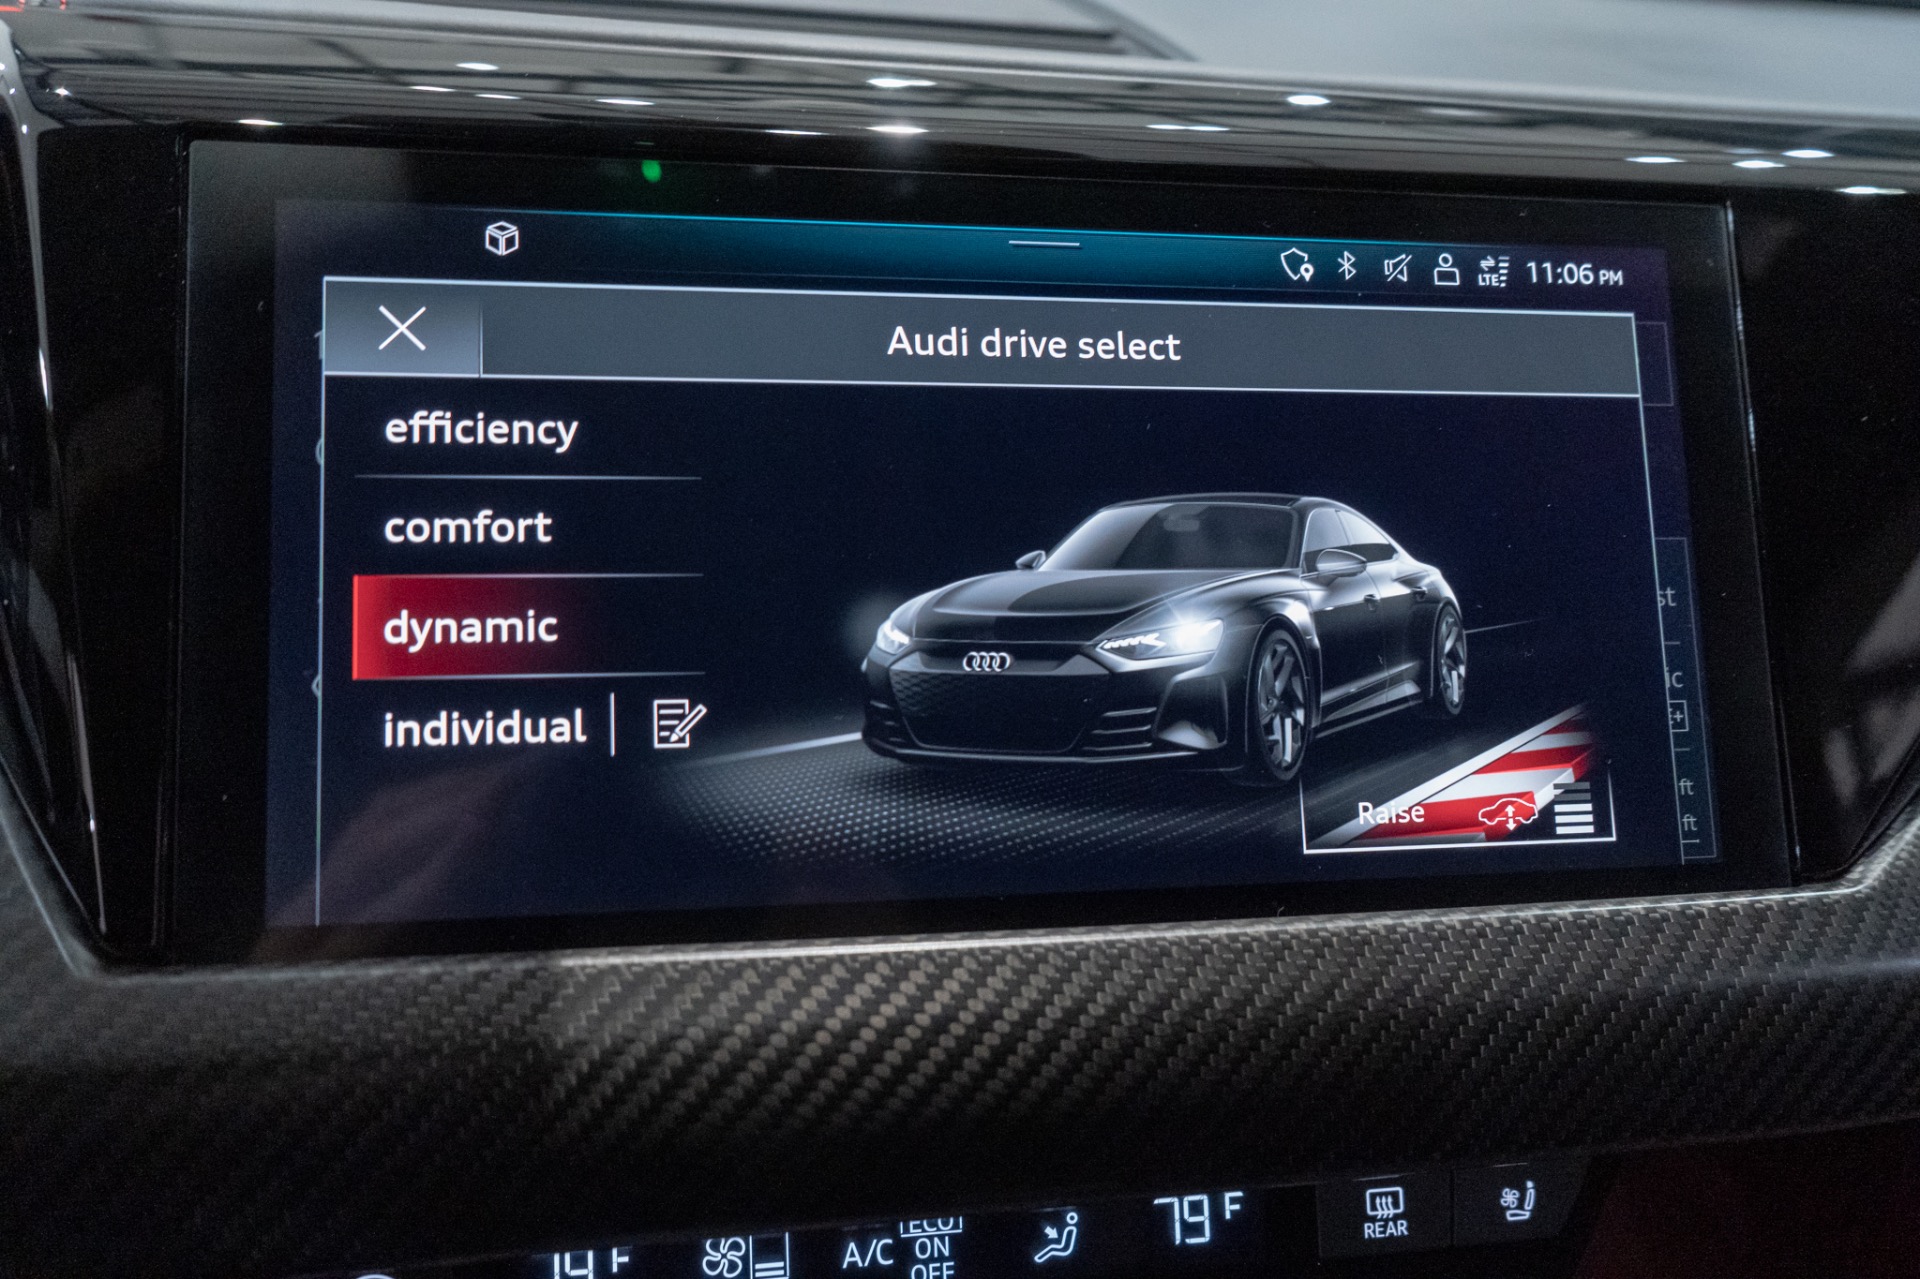
Task: Toggle the seat ventilation button
Action: pyautogui.click(x=1518, y=1201)
